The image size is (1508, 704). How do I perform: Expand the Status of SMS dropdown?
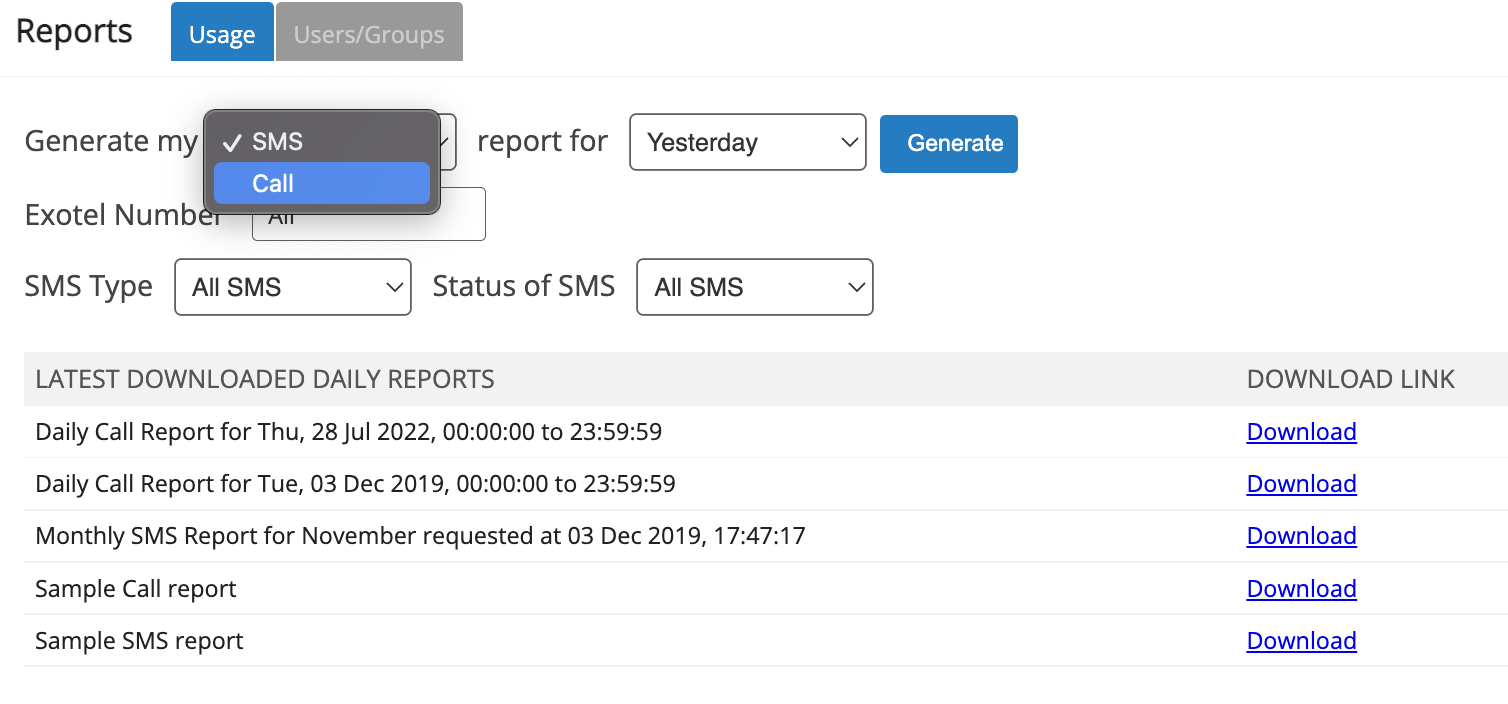tap(755, 287)
